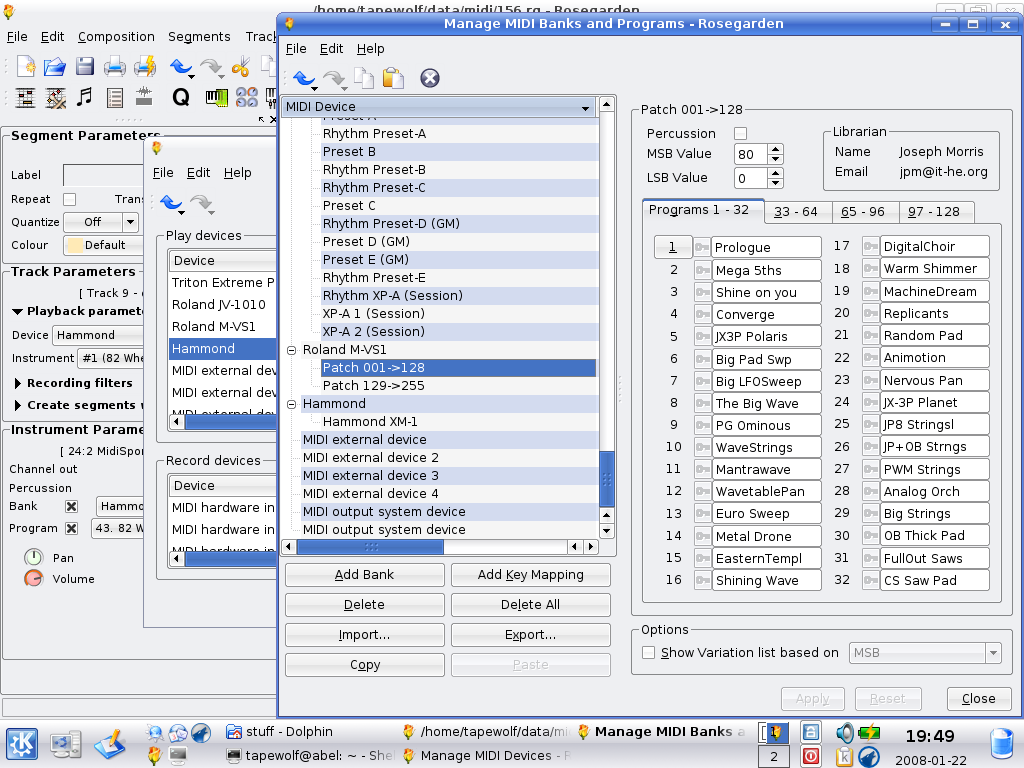Toggle the Repeat checkbox in Segment Parameters
This screenshot has height=768, width=1024.
[x=70, y=199]
